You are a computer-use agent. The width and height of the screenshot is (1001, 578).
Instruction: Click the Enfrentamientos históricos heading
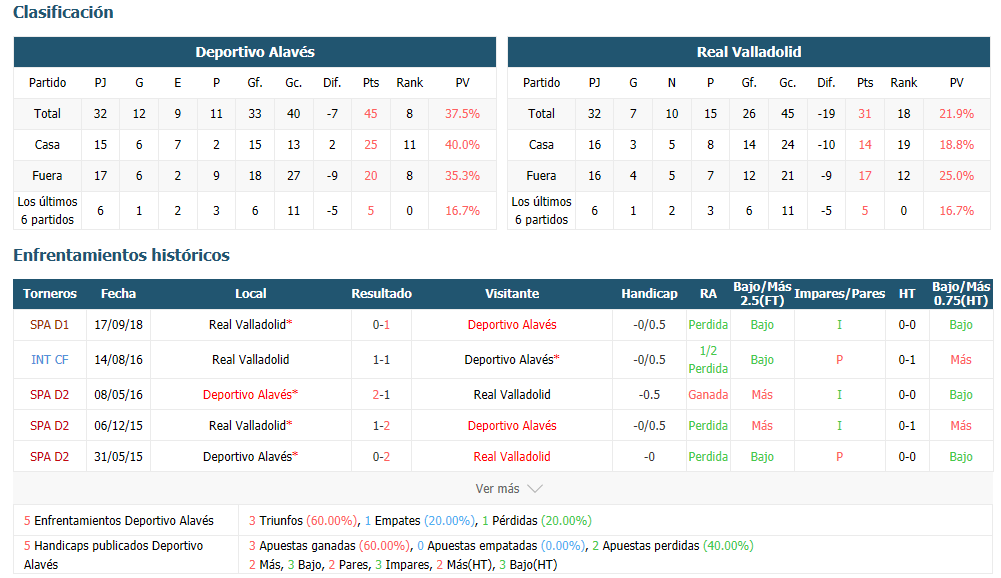click(x=121, y=255)
